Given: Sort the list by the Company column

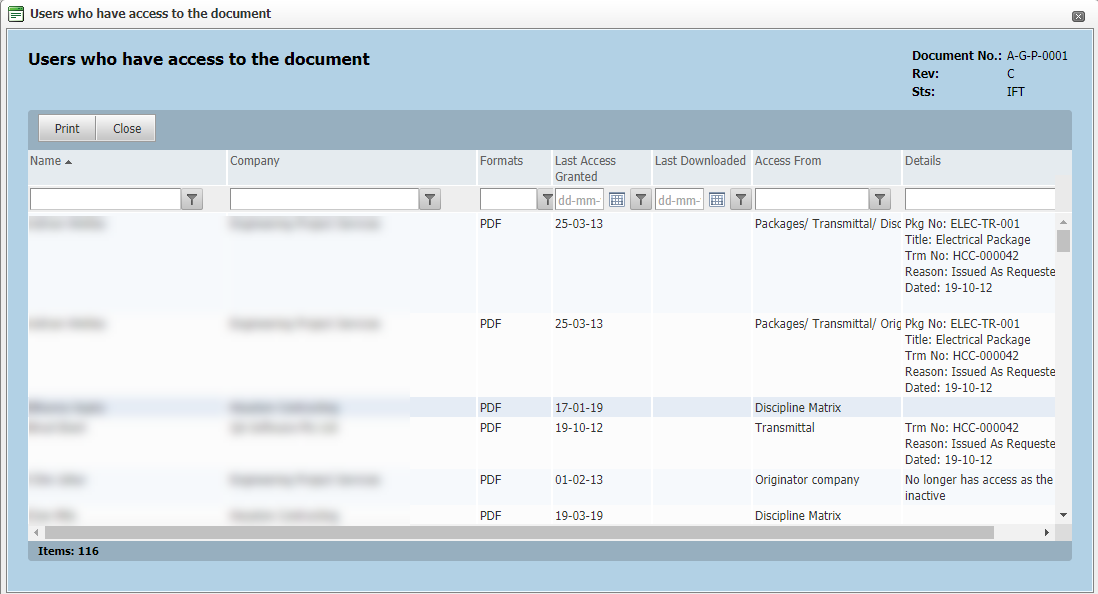Looking at the screenshot, I should pyautogui.click(x=253, y=160).
